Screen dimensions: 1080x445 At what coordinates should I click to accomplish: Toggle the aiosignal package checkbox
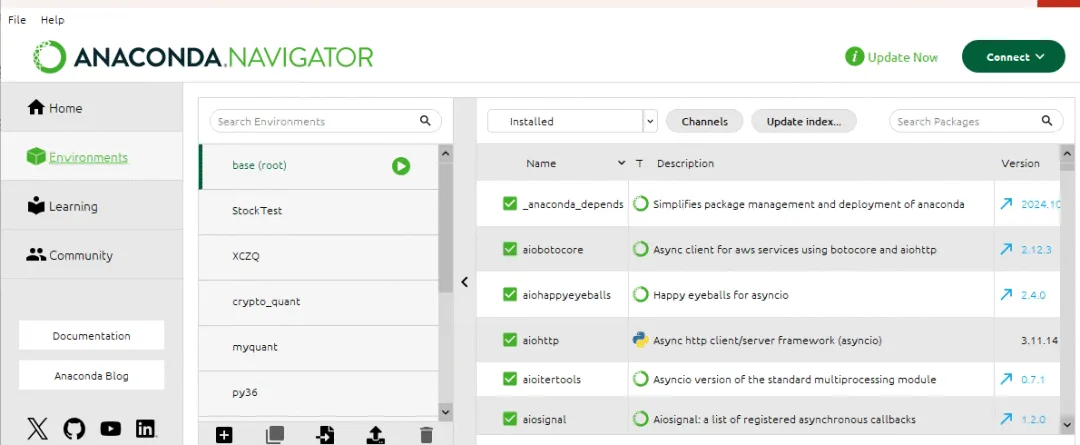coord(510,419)
